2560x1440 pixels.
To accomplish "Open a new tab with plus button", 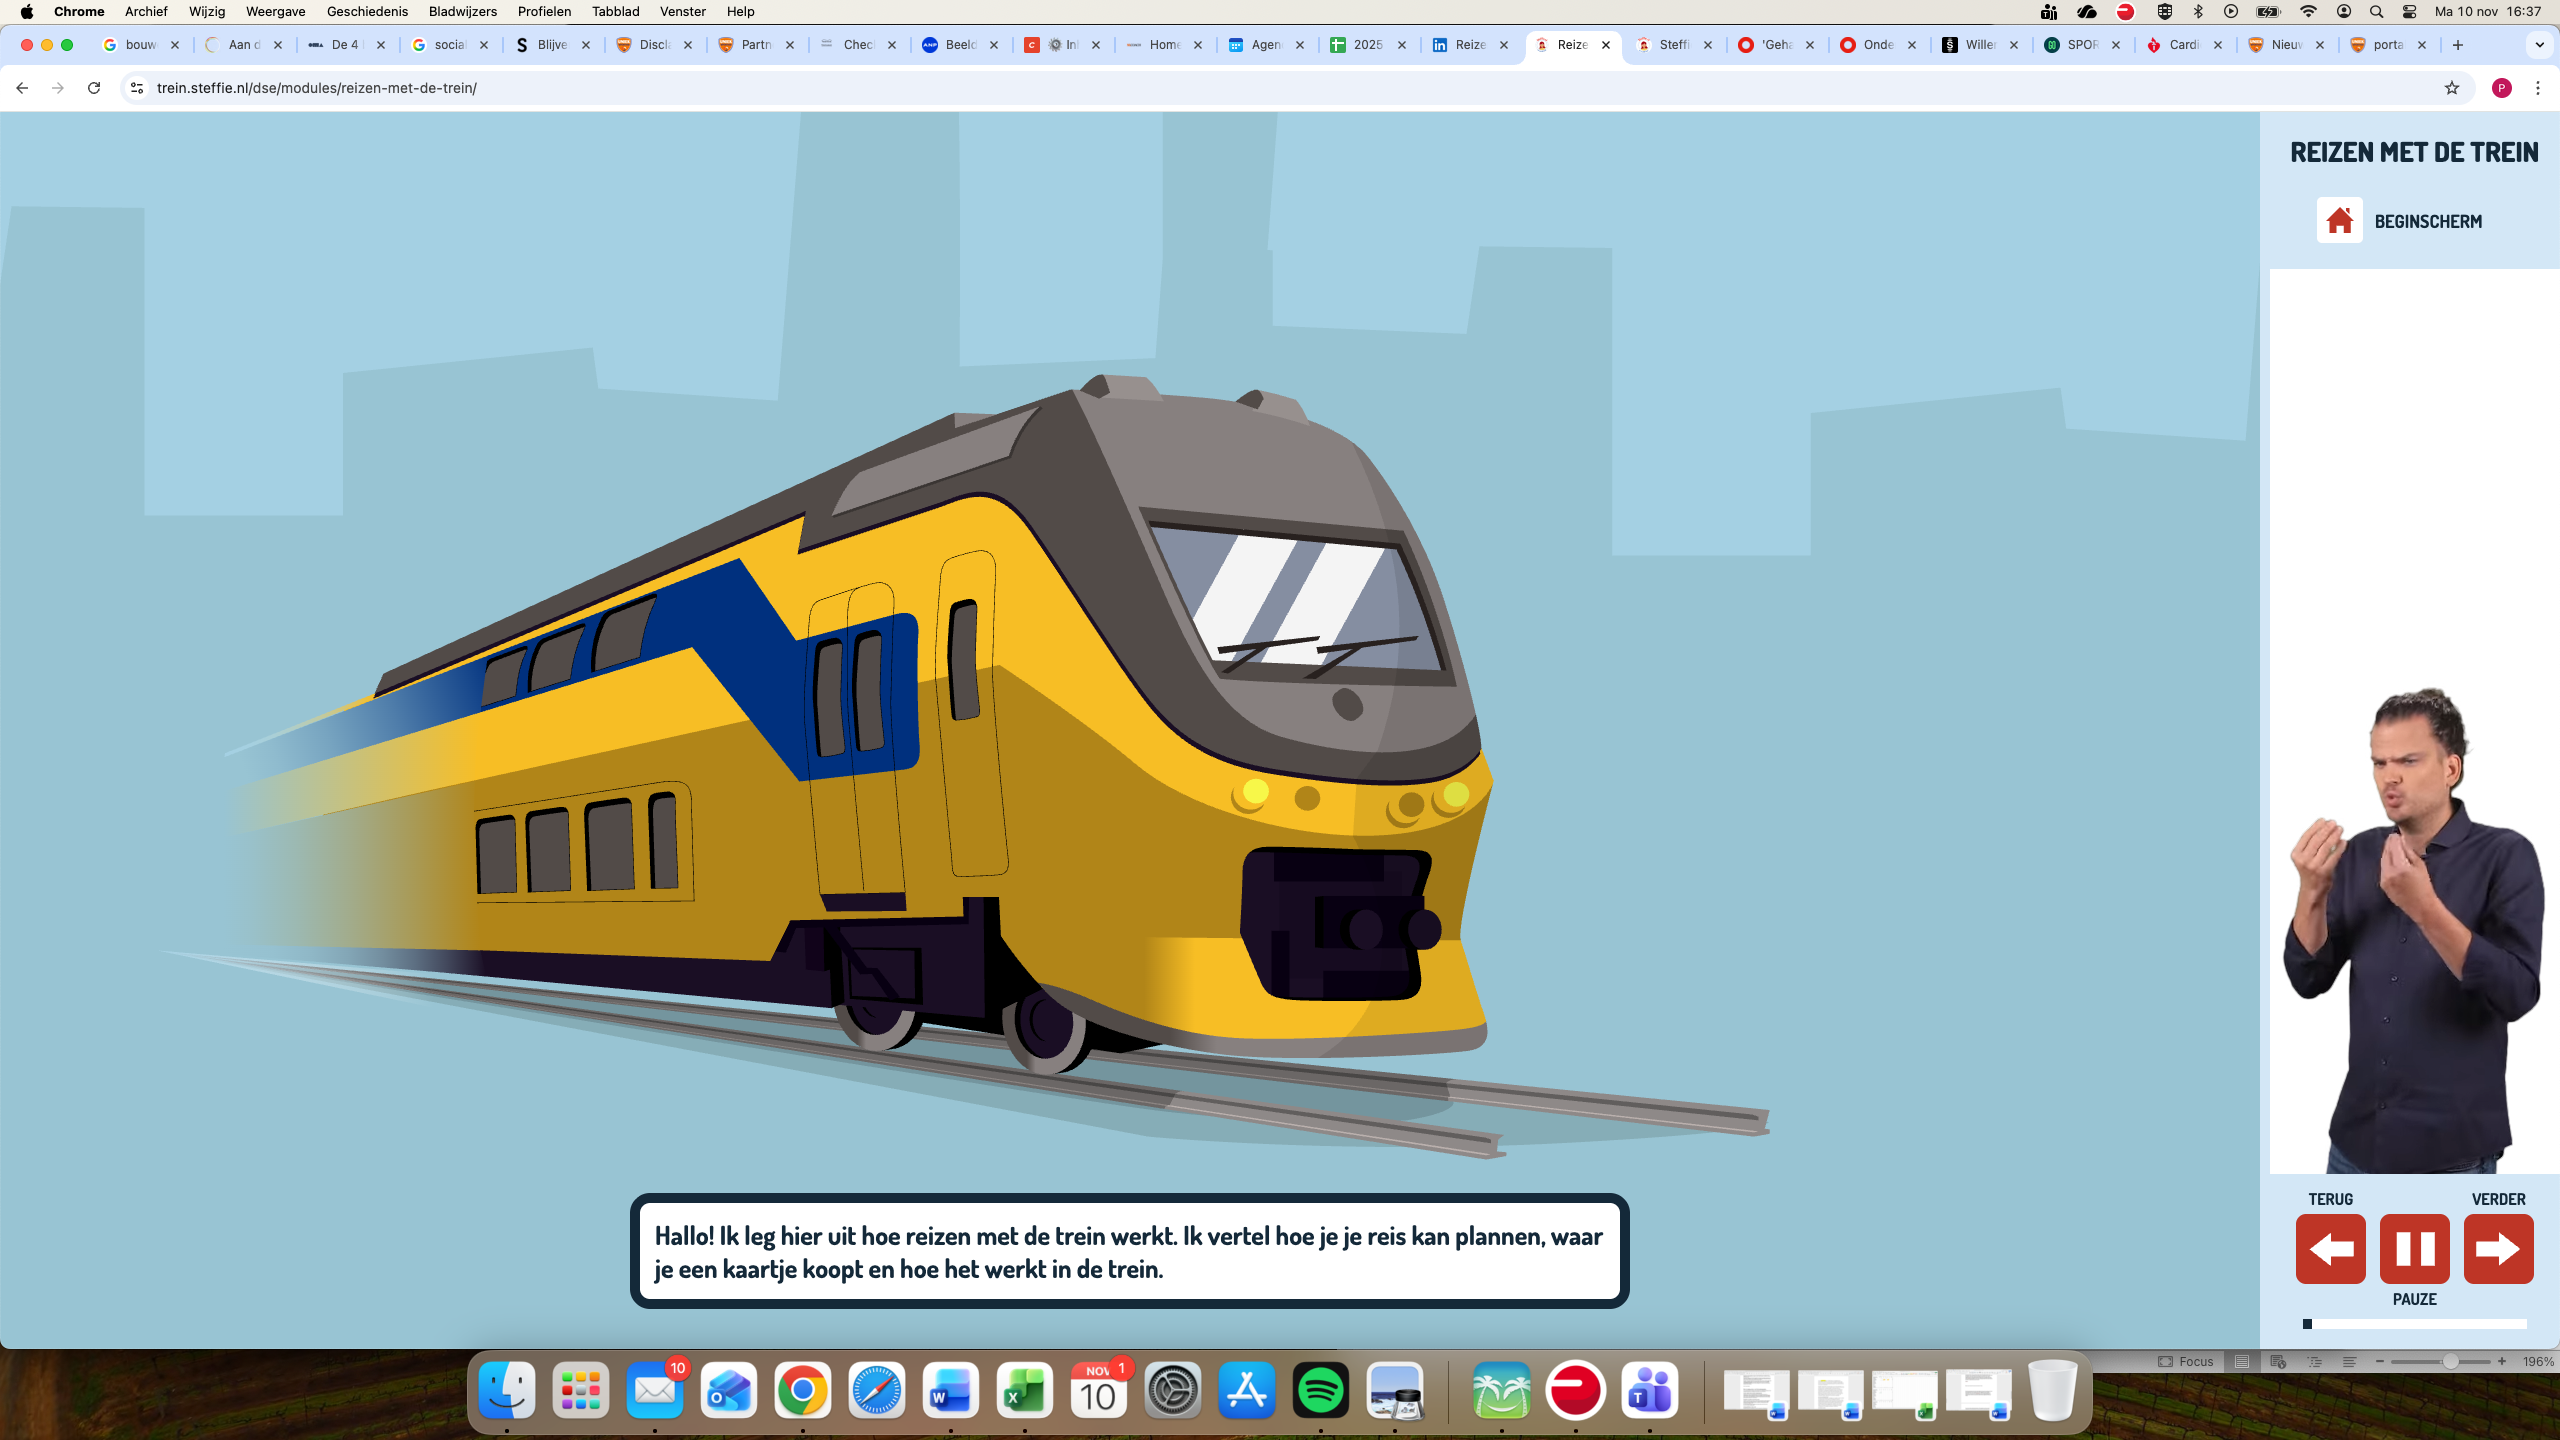I will (x=2458, y=45).
